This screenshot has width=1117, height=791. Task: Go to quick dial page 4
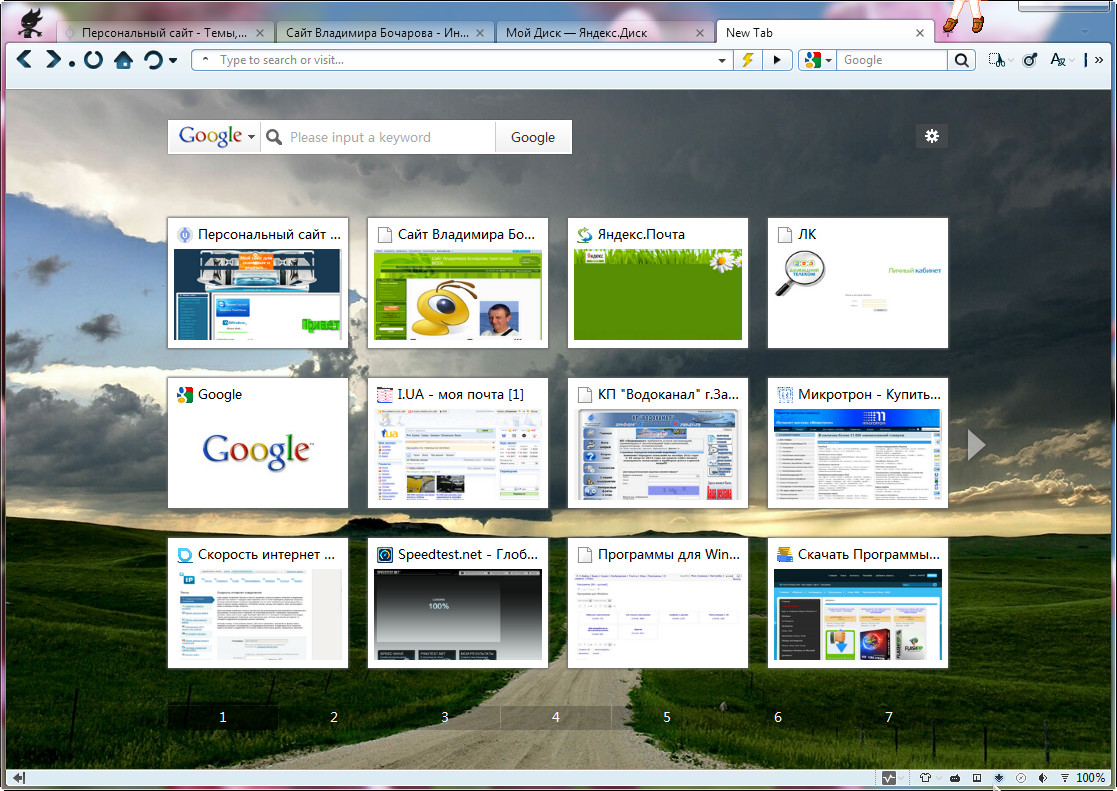pyautogui.click(x=556, y=717)
